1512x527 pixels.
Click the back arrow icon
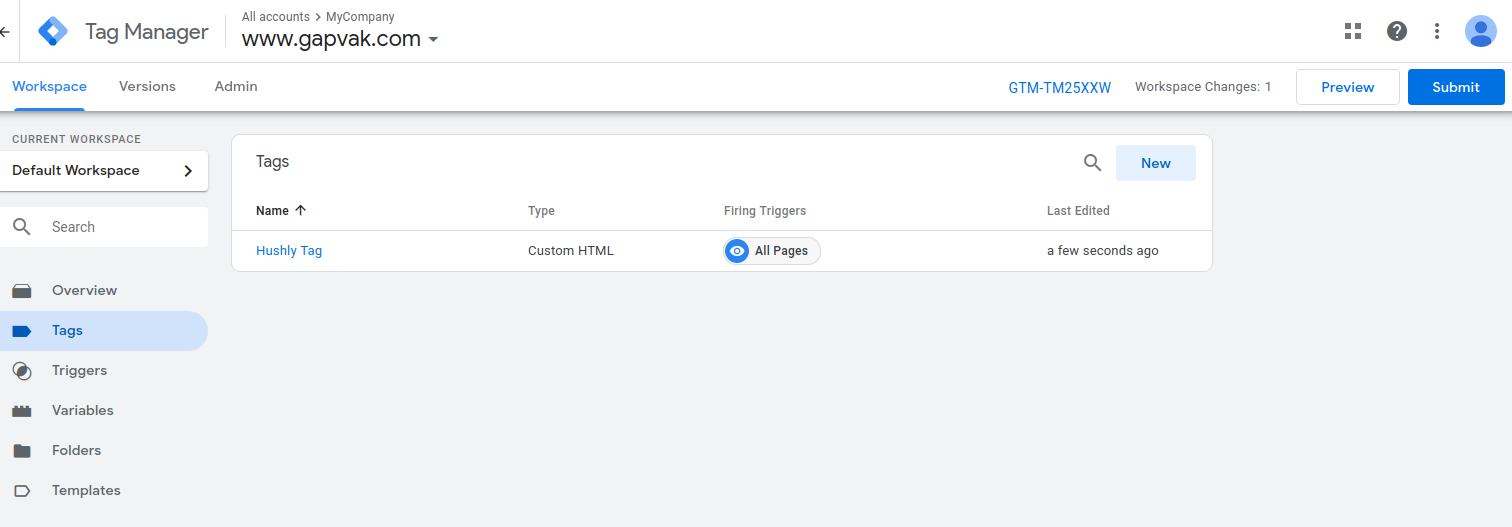pos(5,32)
